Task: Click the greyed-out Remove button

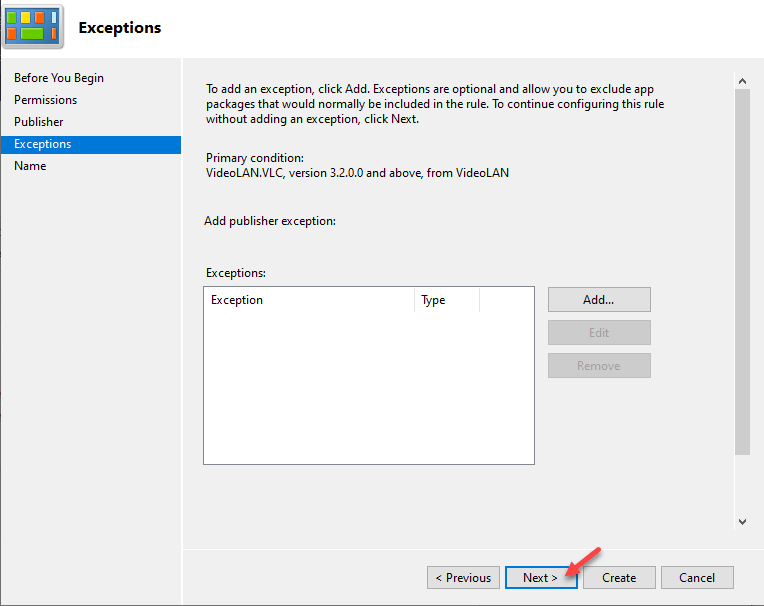Action: click(599, 366)
